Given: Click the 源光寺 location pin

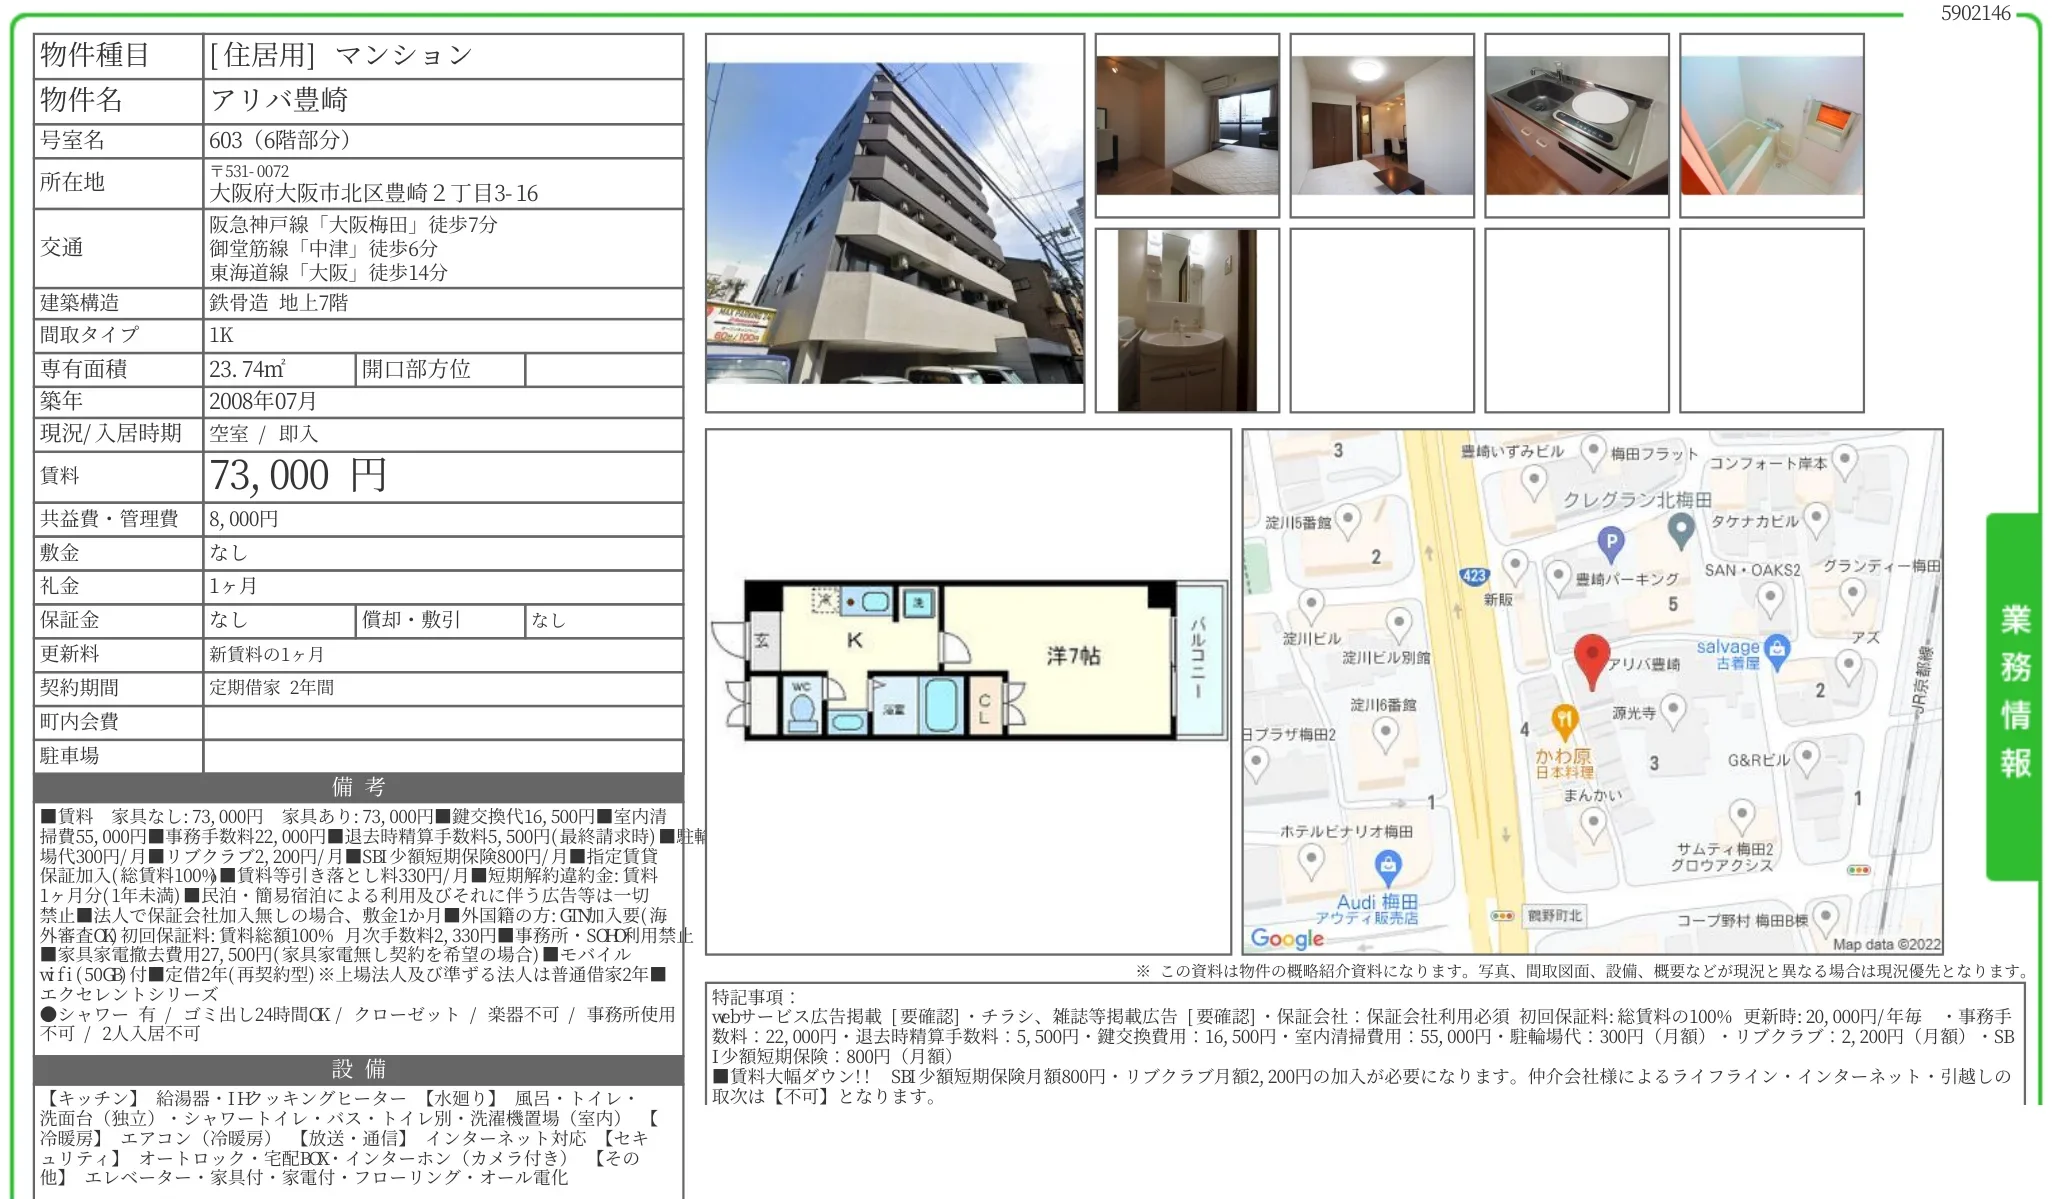Looking at the screenshot, I should tap(1673, 711).
